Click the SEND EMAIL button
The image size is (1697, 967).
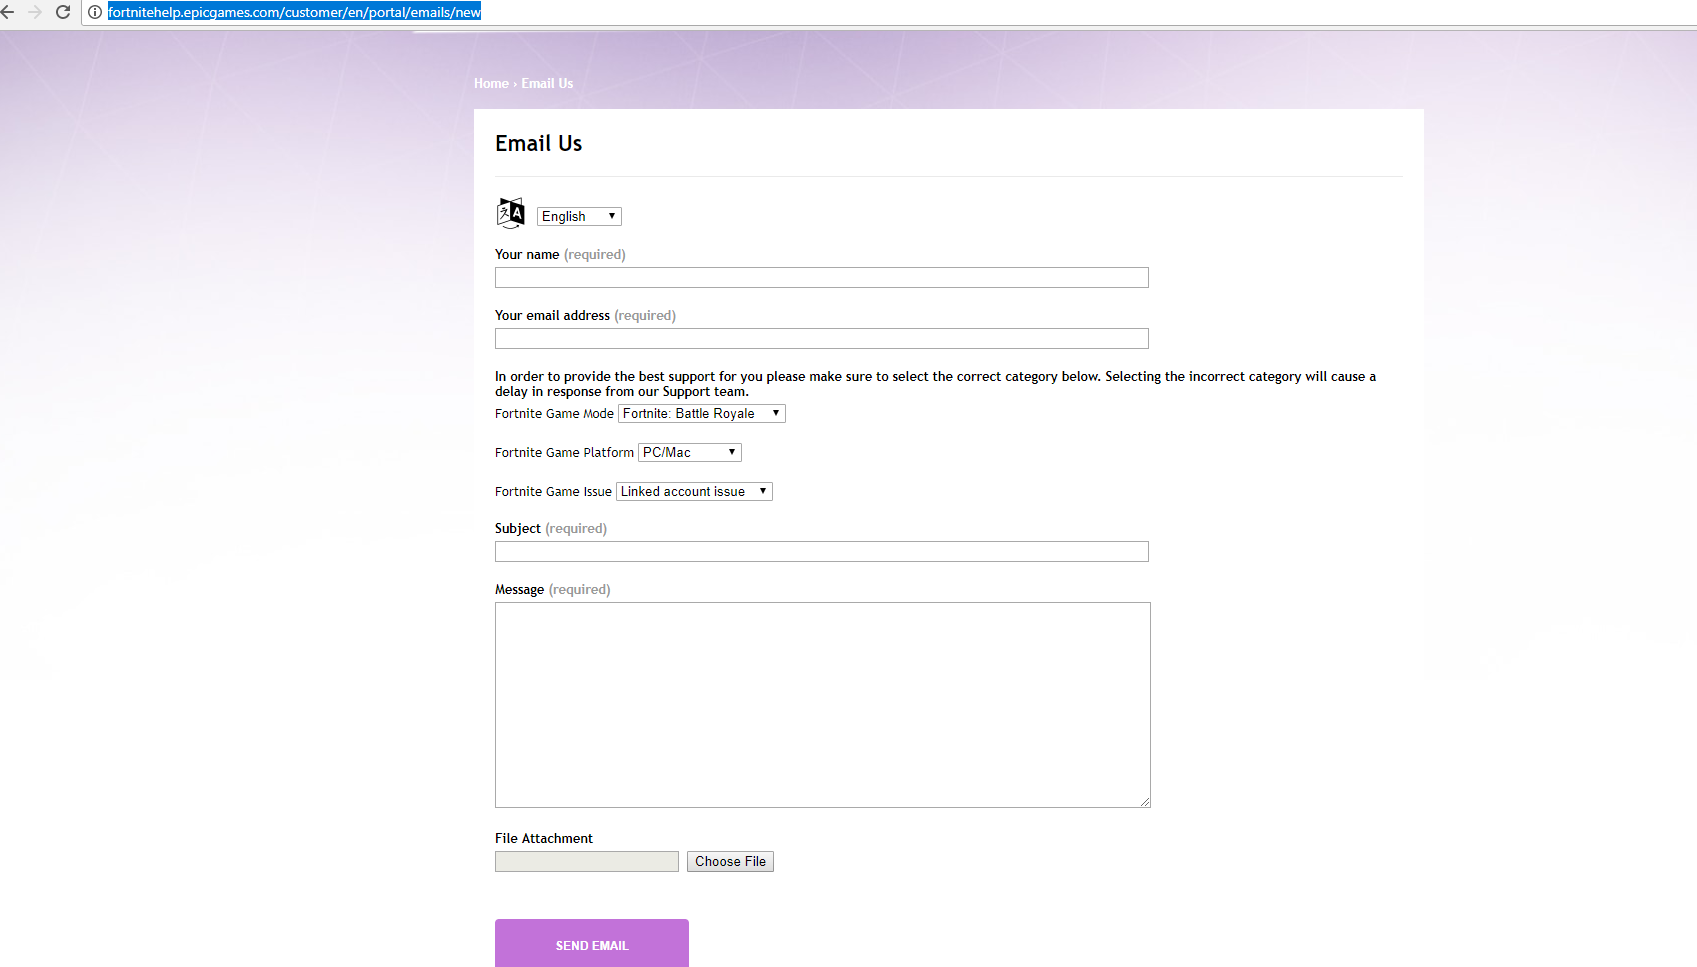pos(592,944)
